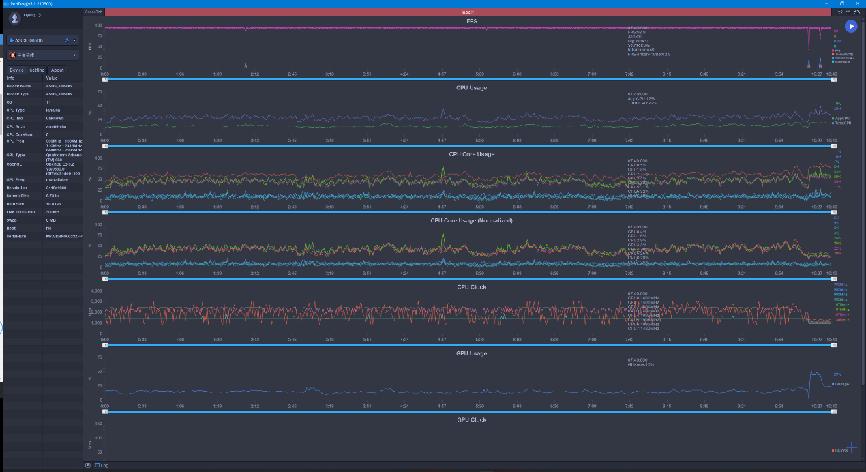The image size is (866, 472).
Task: Click the Info column header
Action: click(x=10, y=78)
